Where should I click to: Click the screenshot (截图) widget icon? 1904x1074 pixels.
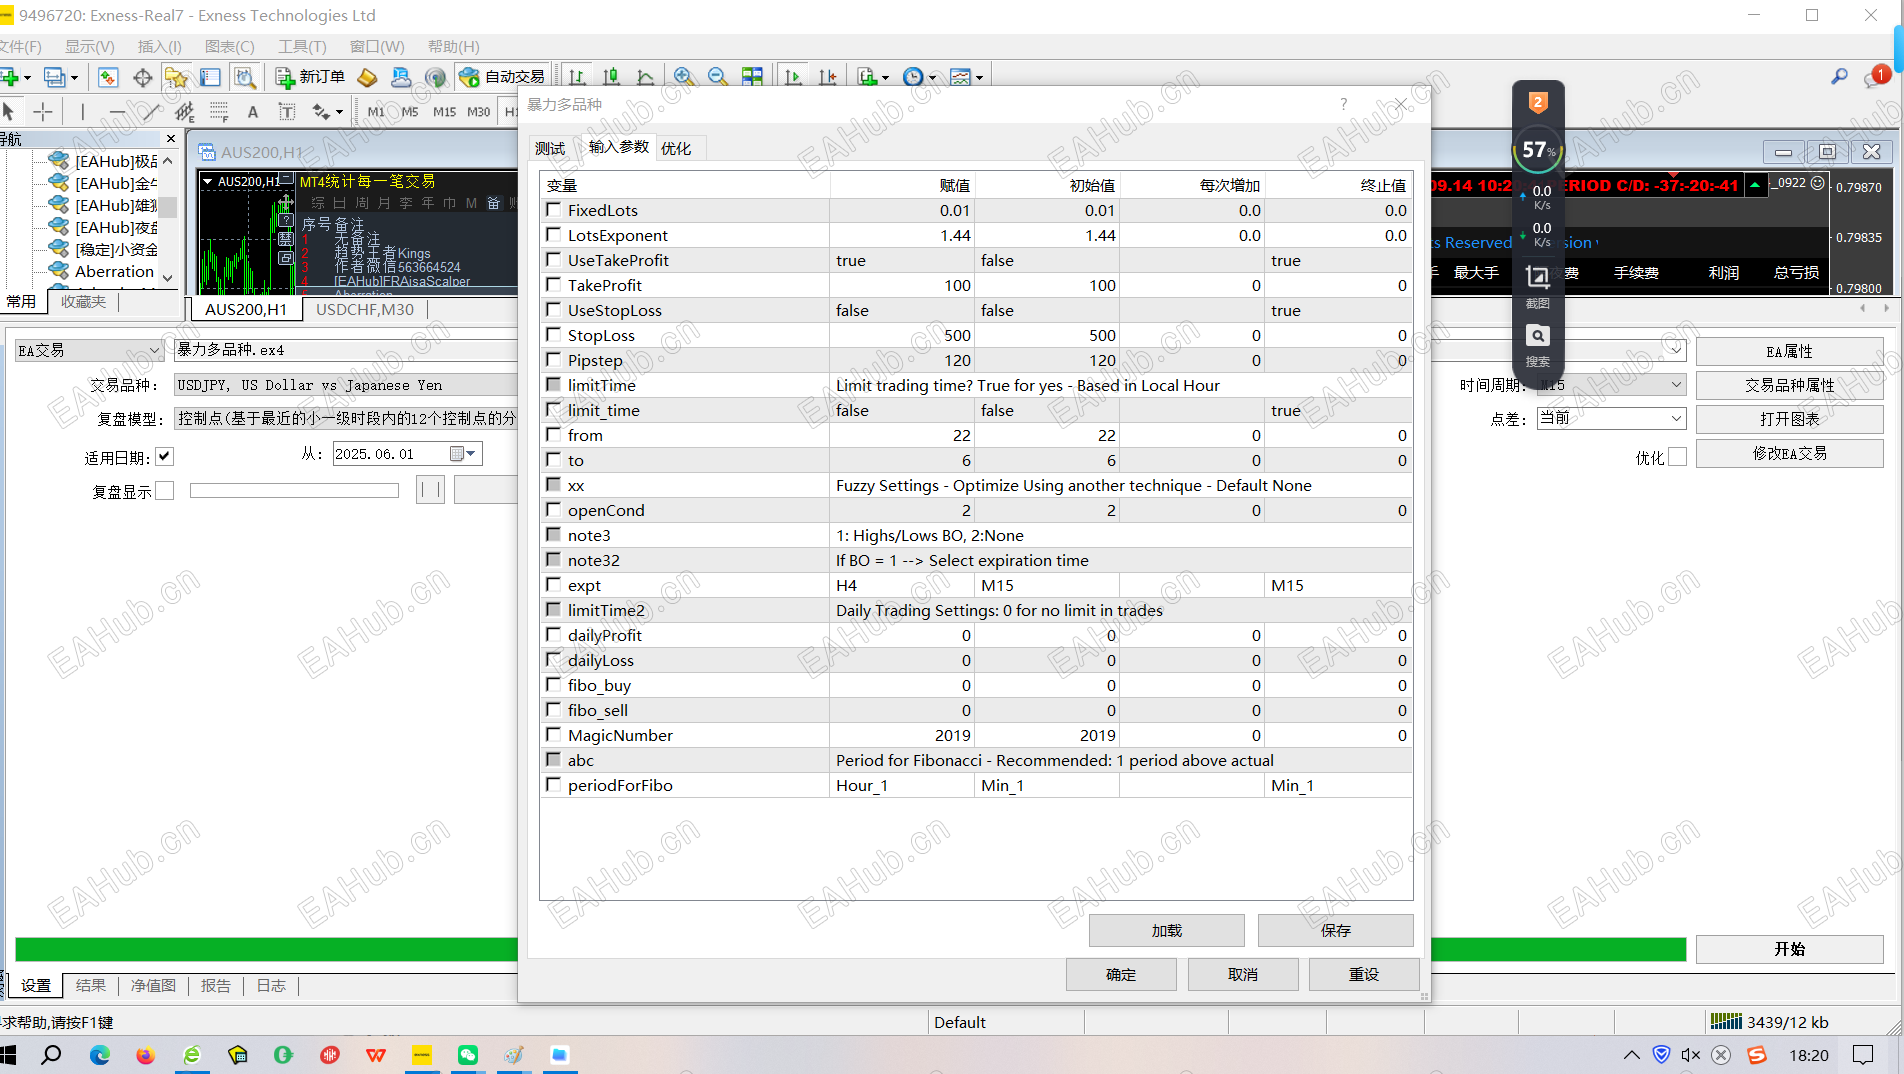1538,284
